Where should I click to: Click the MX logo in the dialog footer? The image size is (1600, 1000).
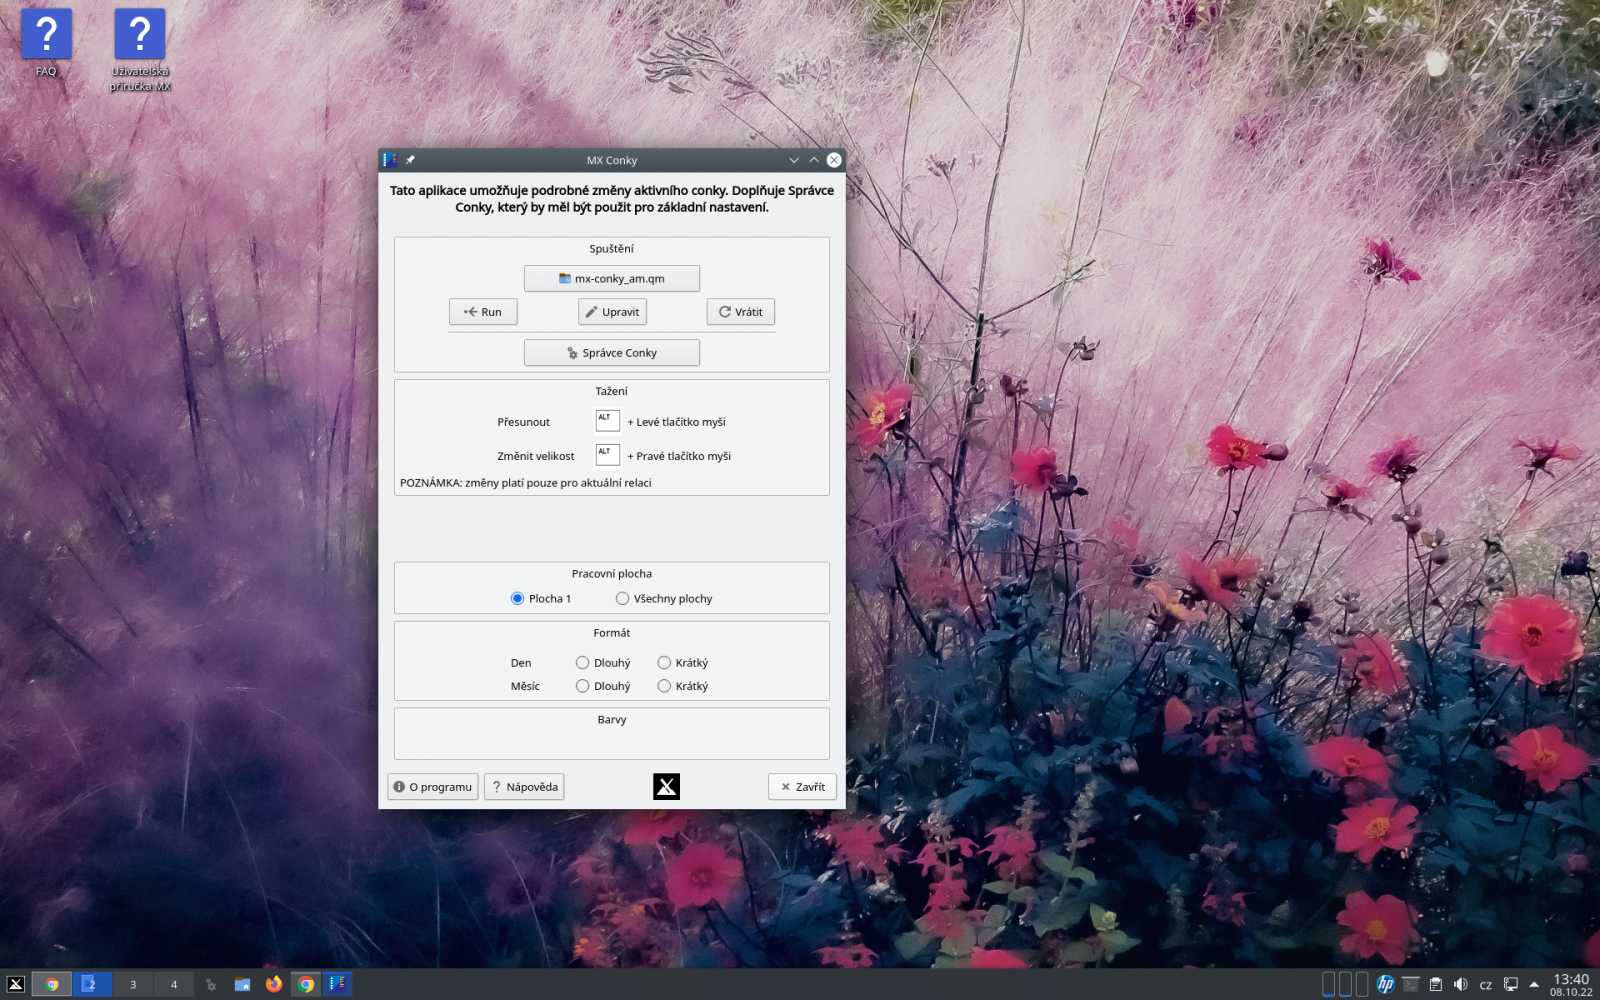[x=666, y=787]
